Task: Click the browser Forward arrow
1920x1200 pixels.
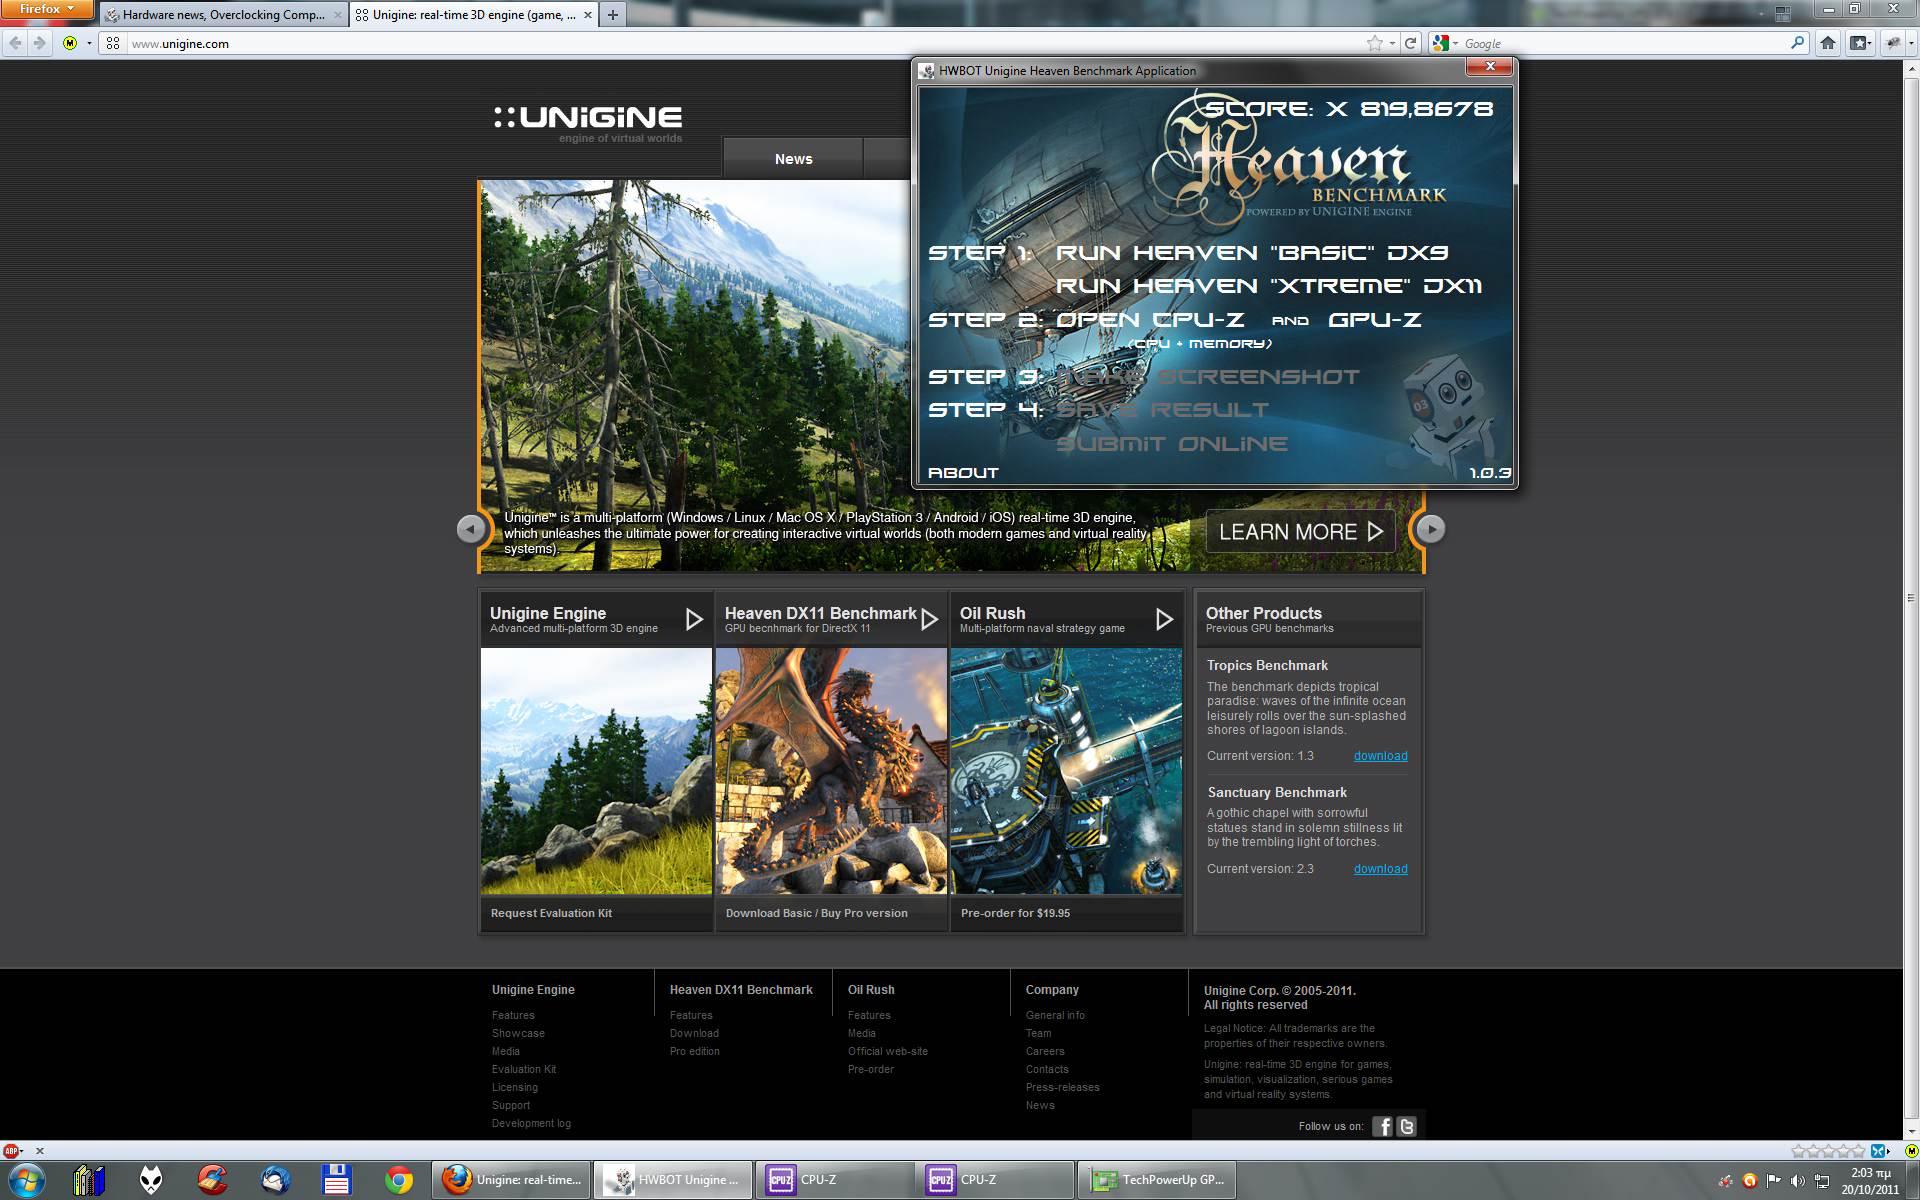Action: 39,43
